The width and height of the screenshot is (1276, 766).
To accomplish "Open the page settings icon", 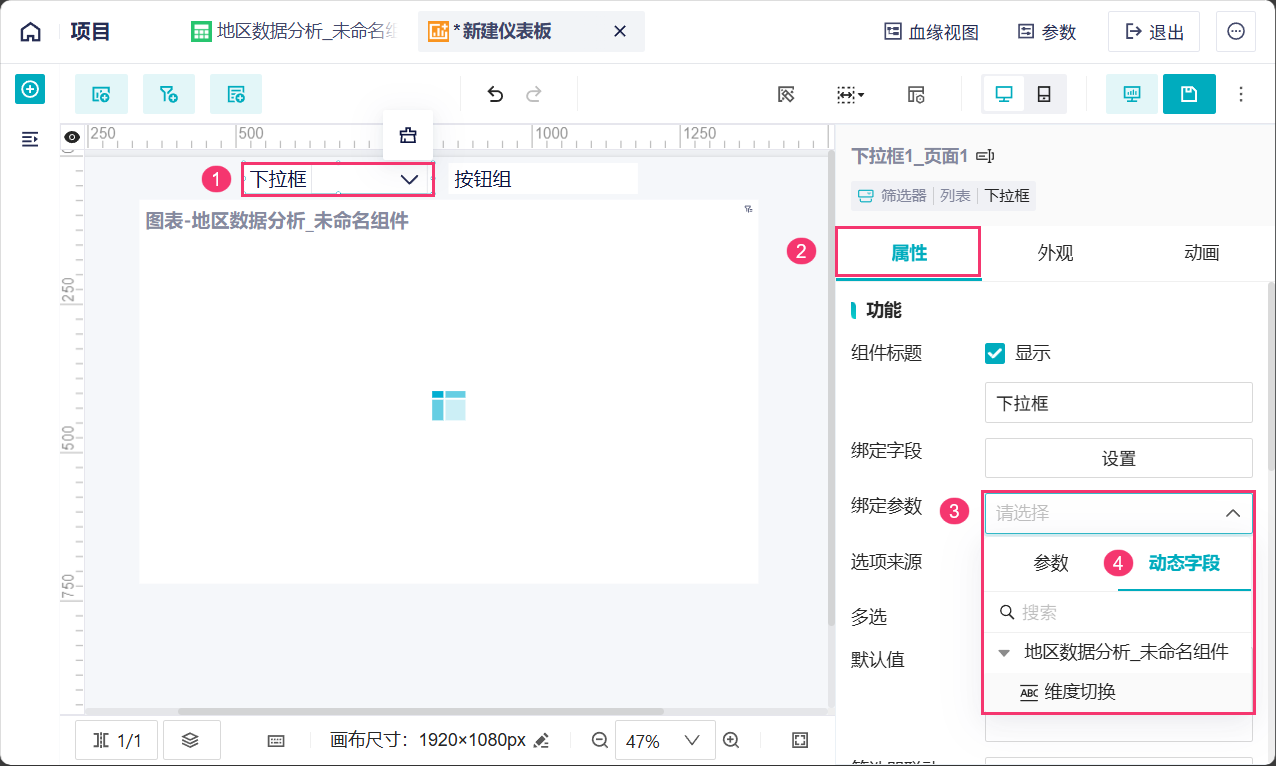I will [x=916, y=94].
